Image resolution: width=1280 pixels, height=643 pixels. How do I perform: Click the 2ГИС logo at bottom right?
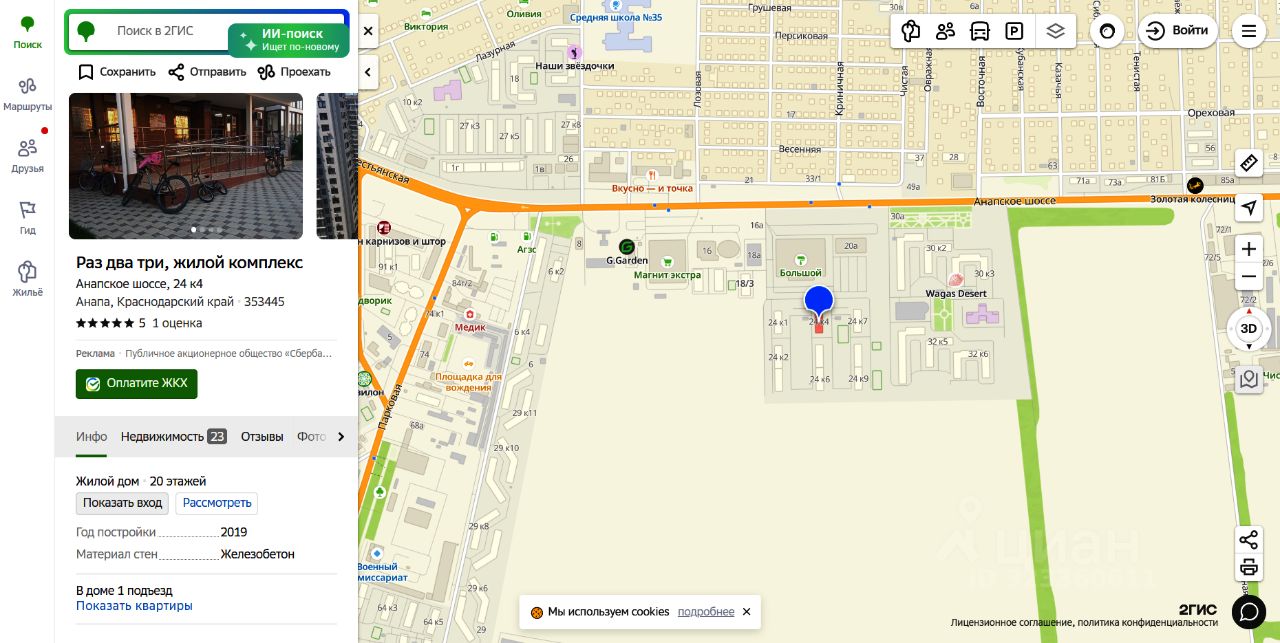1197,609
